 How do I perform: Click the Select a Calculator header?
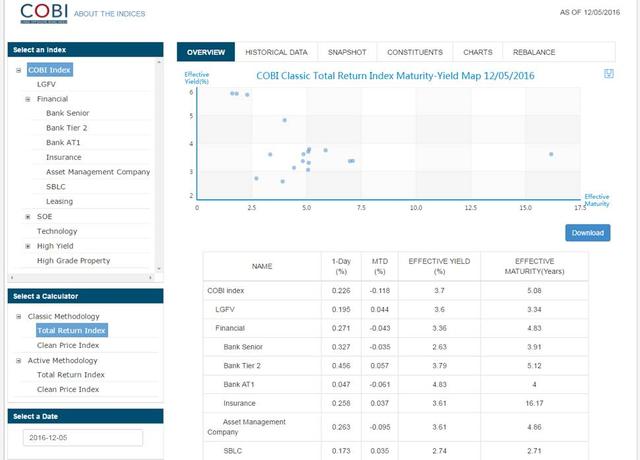[x=85, y=296]
